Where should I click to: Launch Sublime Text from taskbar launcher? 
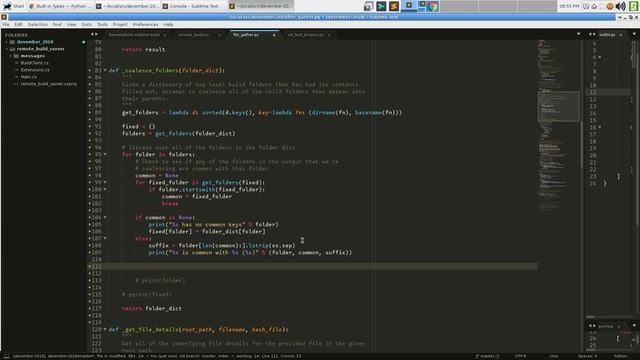394,6
